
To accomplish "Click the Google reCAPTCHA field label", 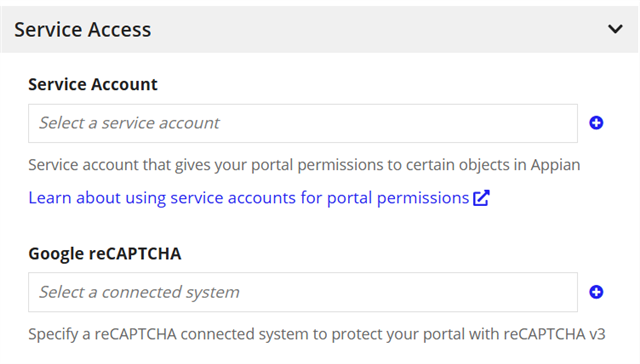I will point(104,253).
